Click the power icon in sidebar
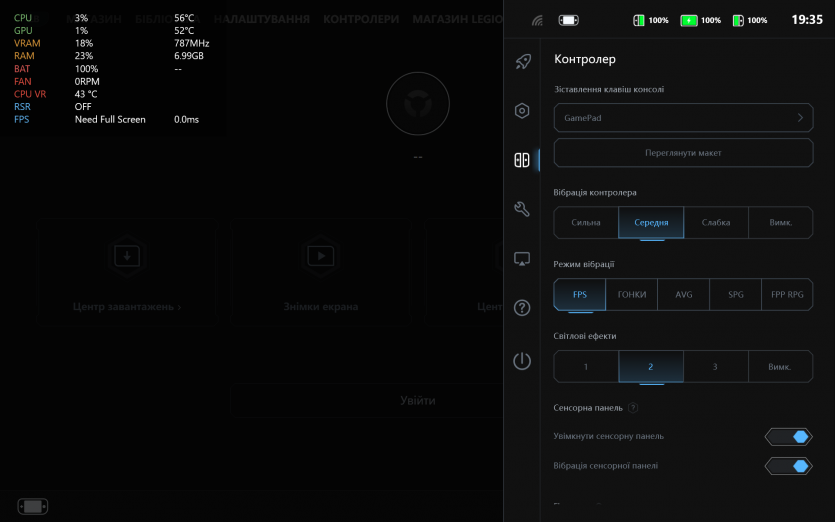The height and width of the screenshot is (522, 835). [522, 361]
